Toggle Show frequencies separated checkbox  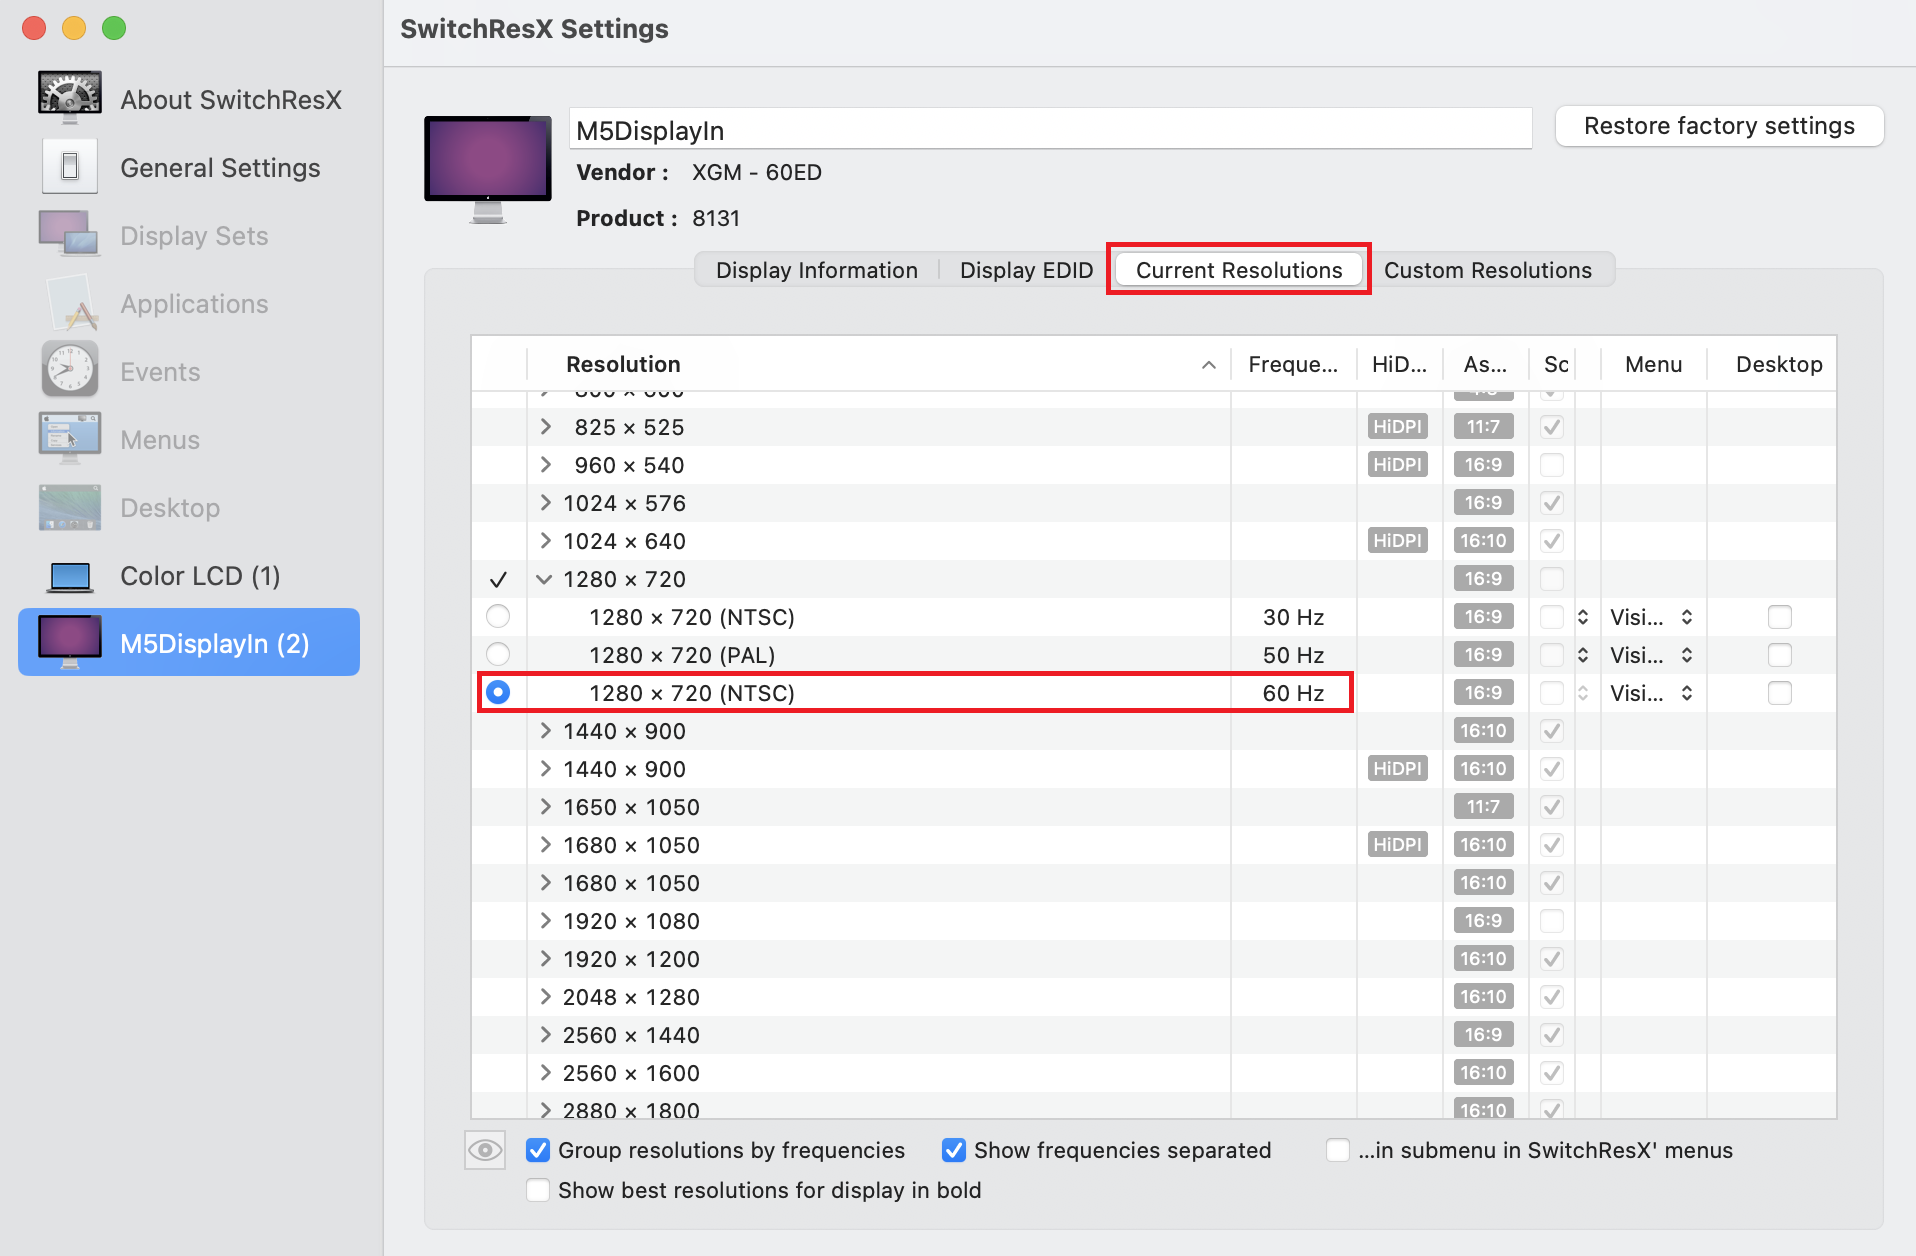954,1150
